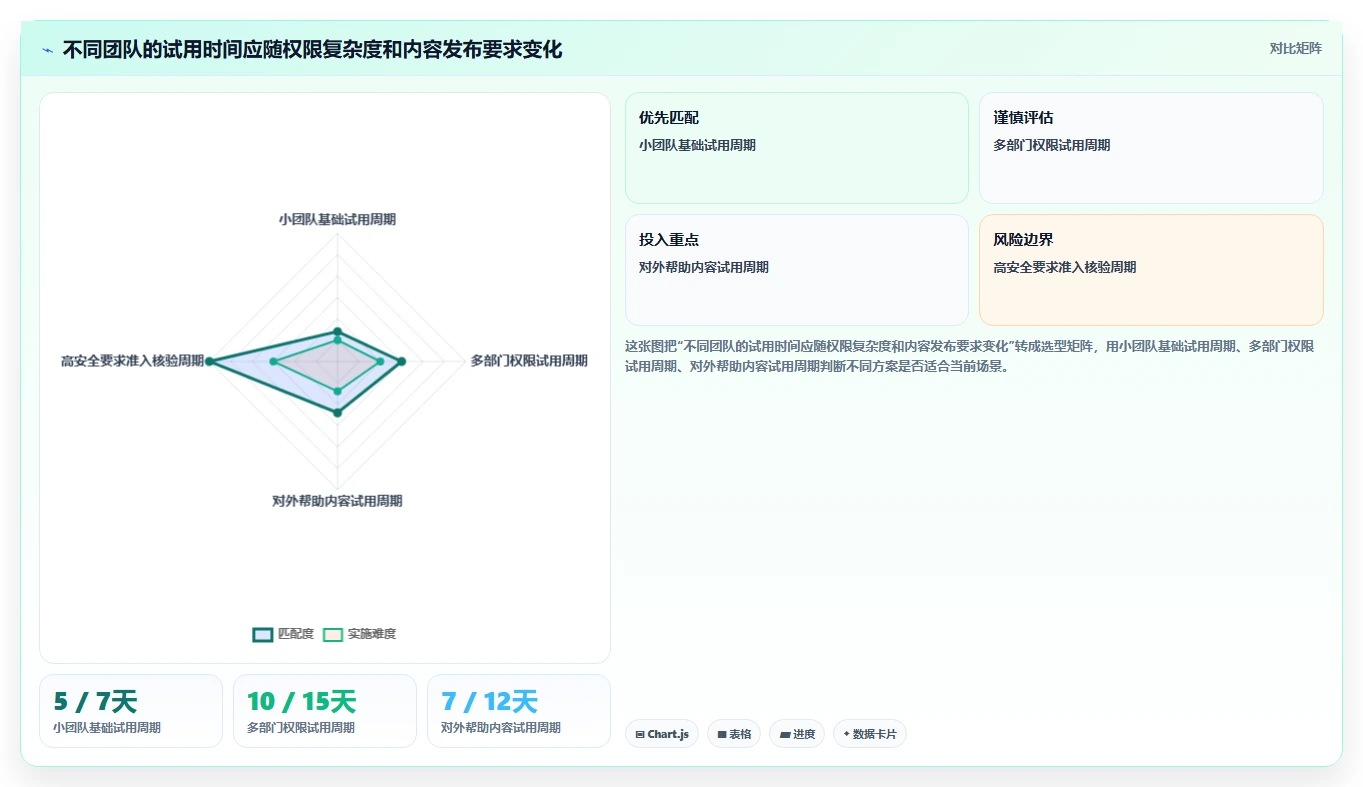Click the Chart.js tag
The height and width of the screenshot is (787, 1363).
click(x=662, y=734)
